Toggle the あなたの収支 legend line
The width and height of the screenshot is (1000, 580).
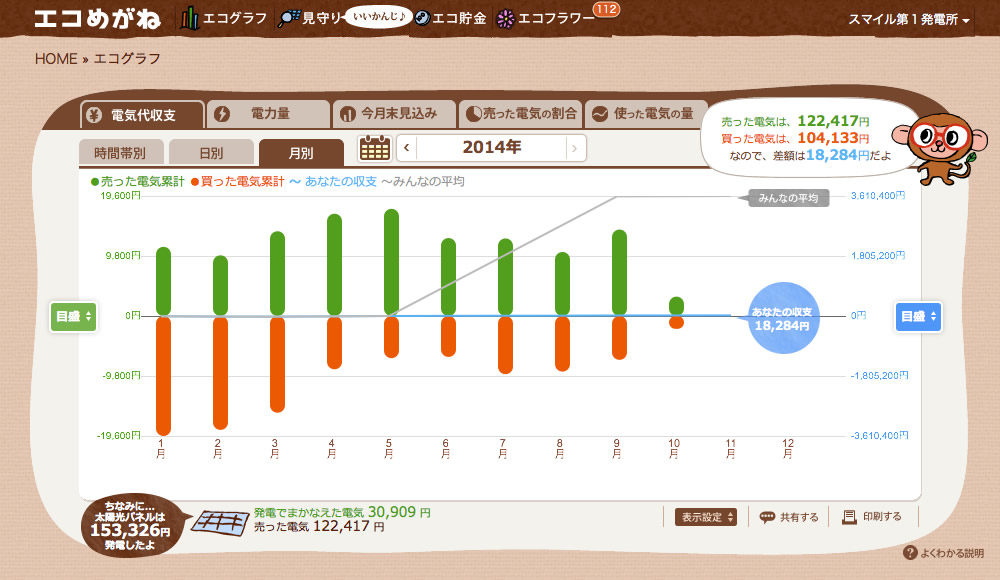pyautogui.click(x=333, y=182)
